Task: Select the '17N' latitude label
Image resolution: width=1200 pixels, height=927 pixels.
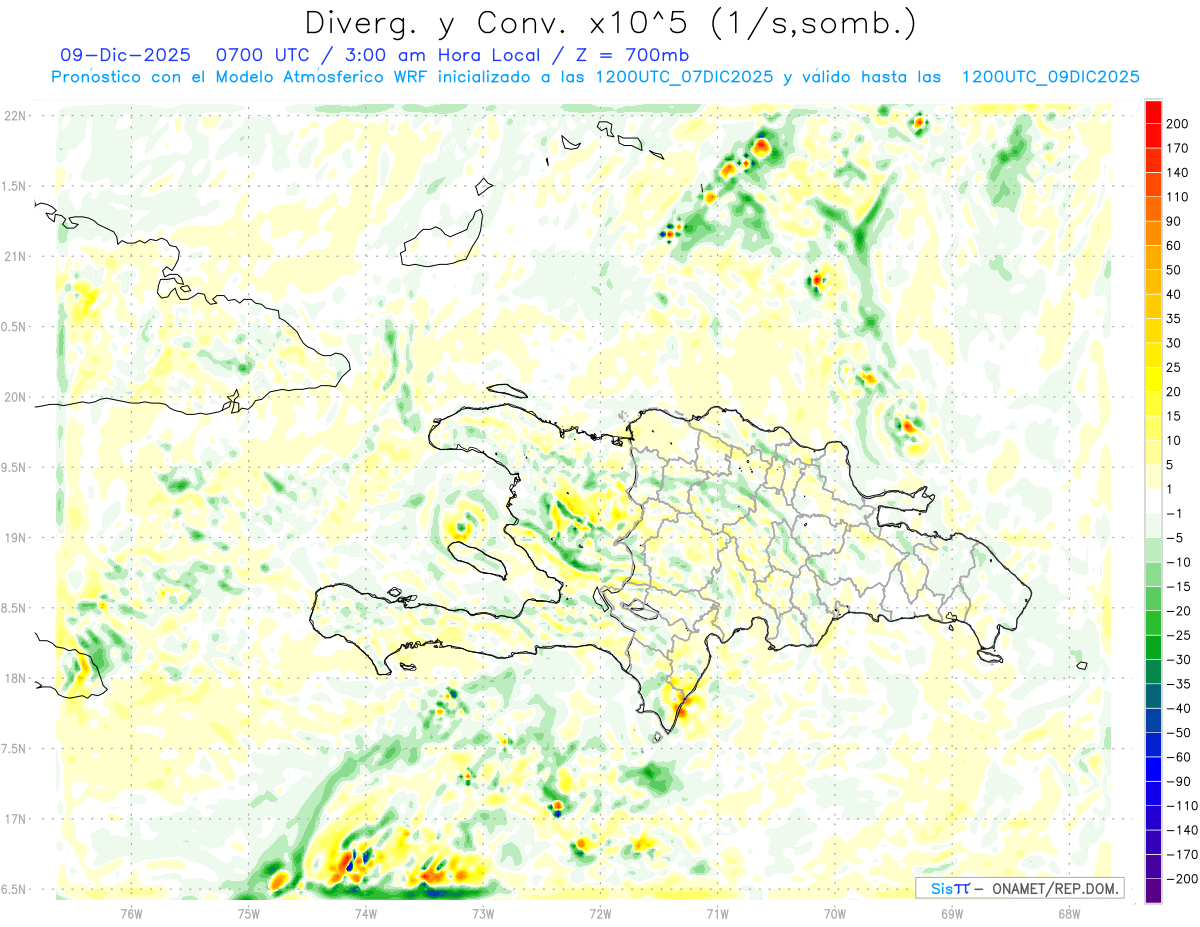Action: click(x=15, y=819)
